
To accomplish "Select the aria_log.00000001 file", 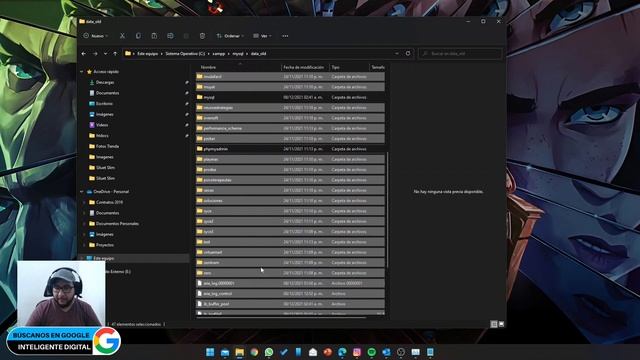I will (x=290, y=283).
